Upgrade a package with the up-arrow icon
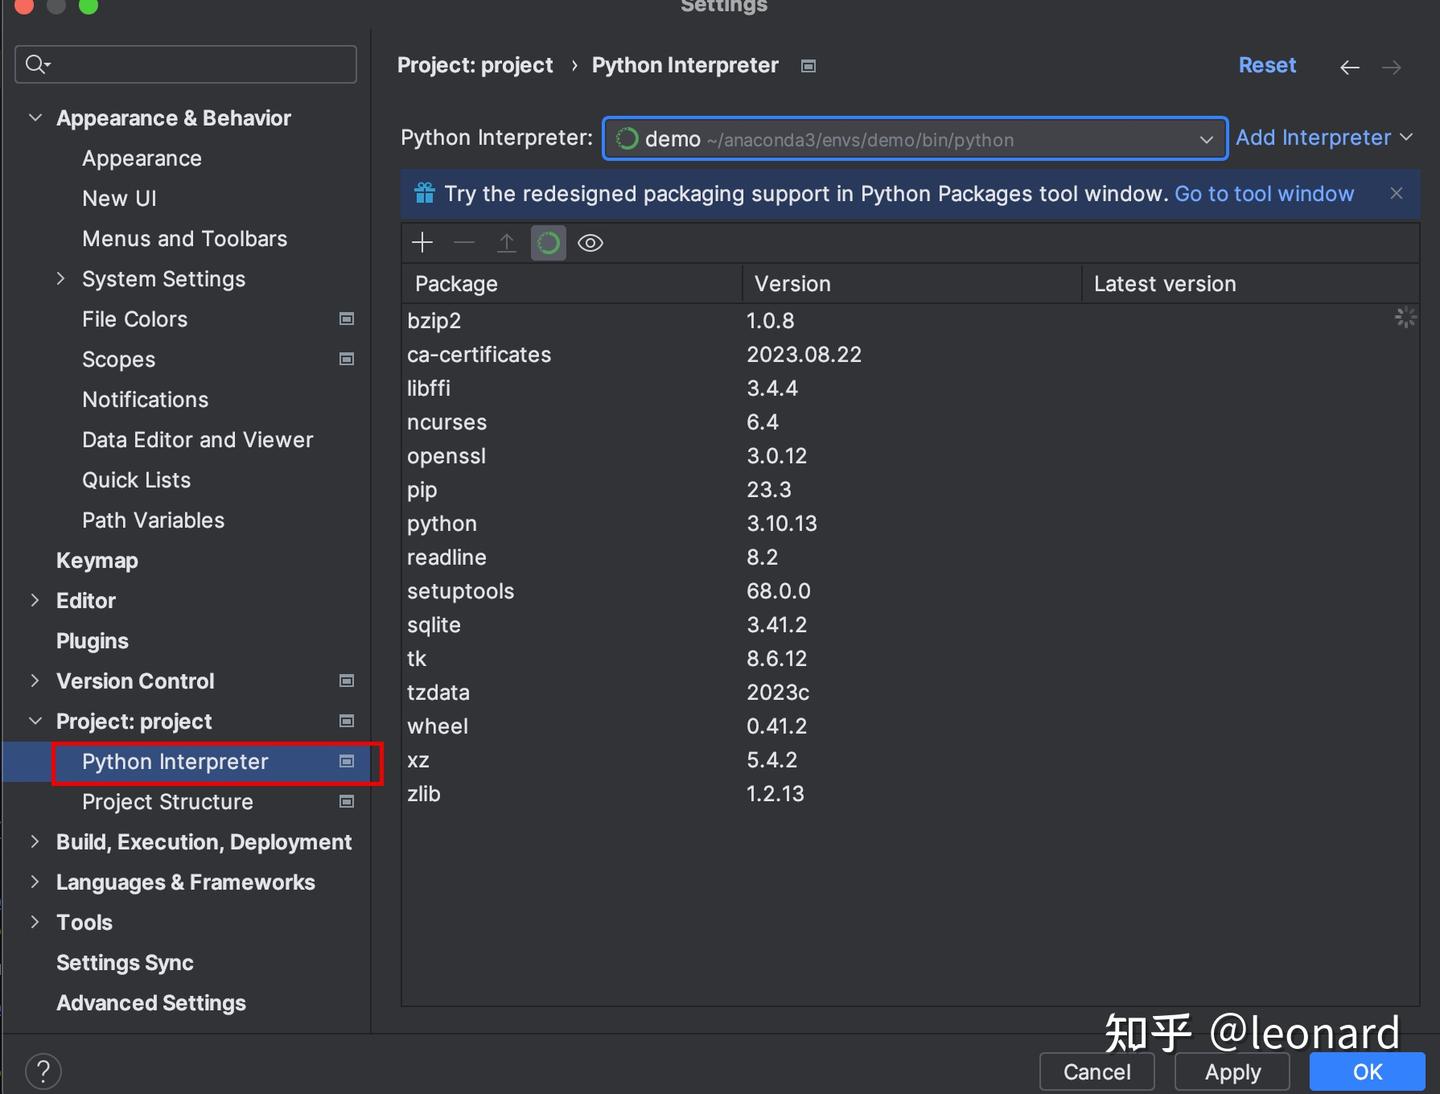The image size is (1440, 1094). 506,242
